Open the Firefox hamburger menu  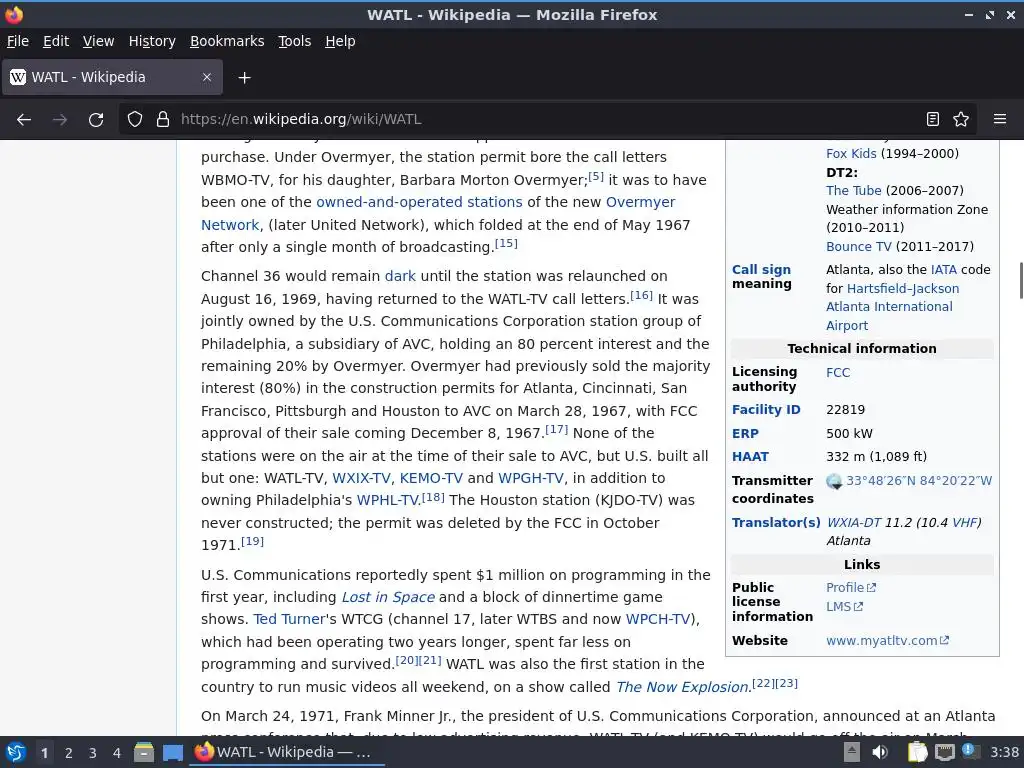pos(1000,120)
